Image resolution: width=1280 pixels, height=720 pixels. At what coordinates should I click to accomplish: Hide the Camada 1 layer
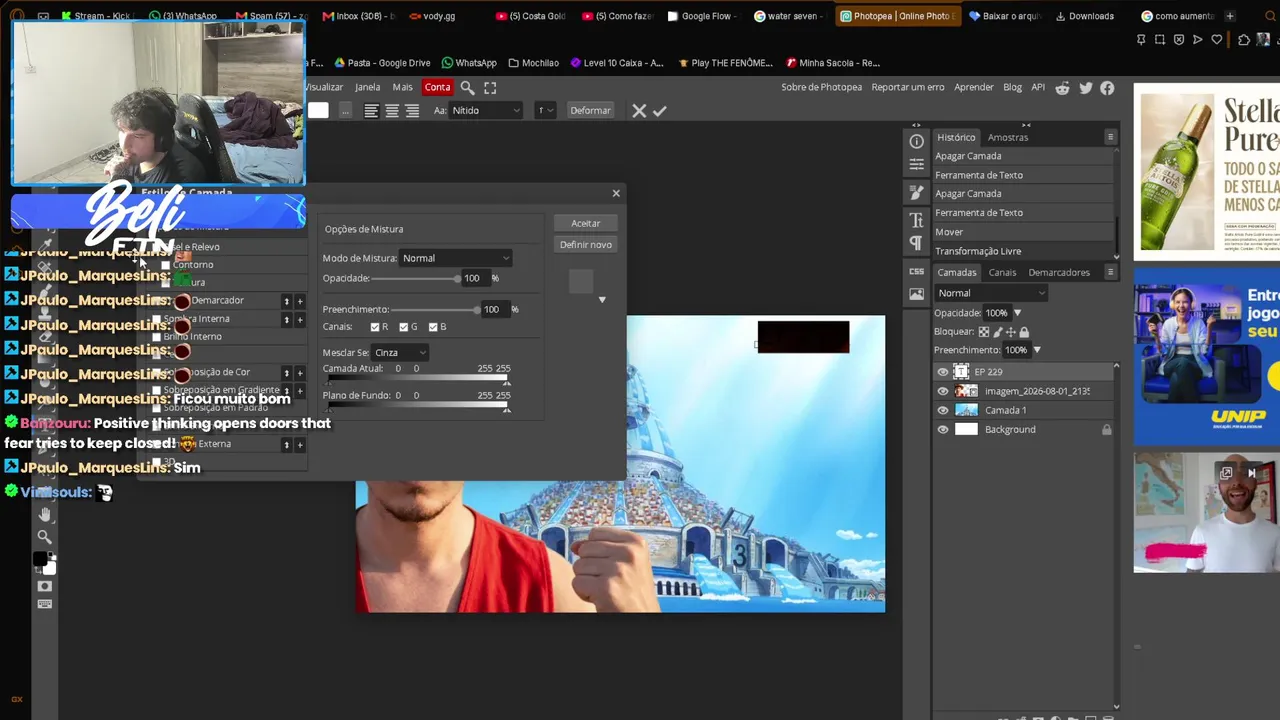point(943,410)
